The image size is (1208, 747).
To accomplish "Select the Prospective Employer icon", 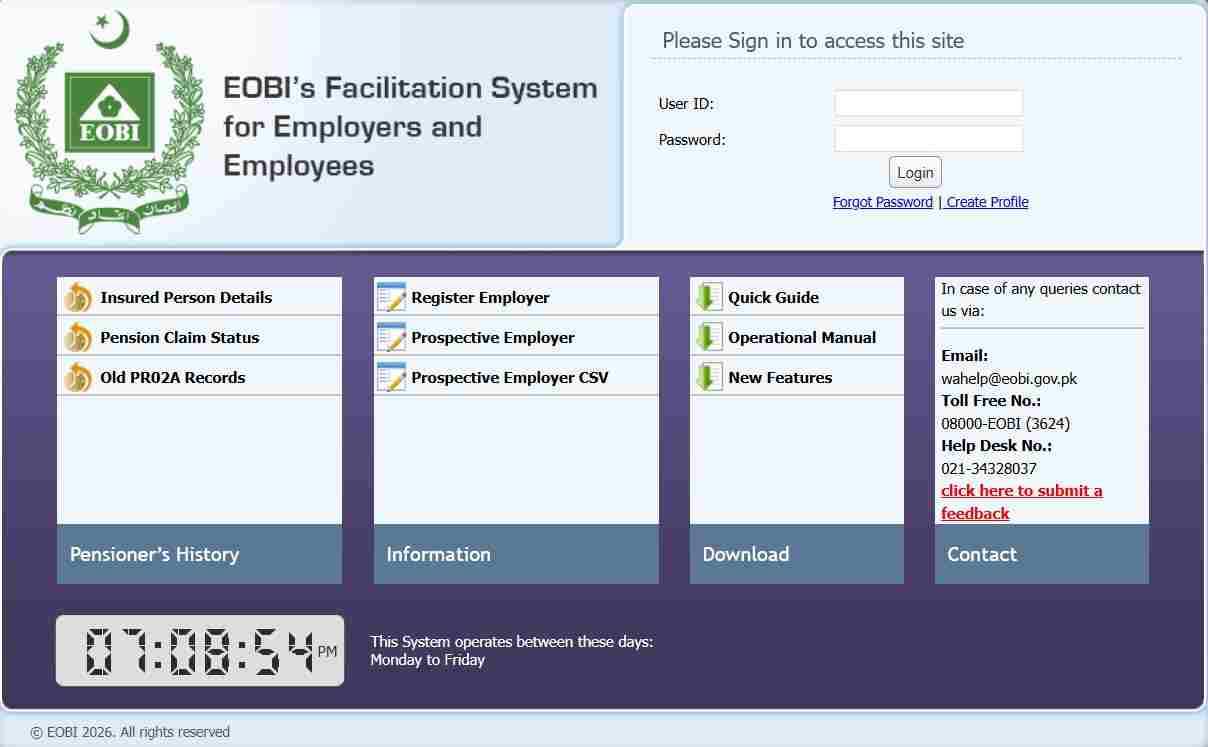I will tap(393, 337).
